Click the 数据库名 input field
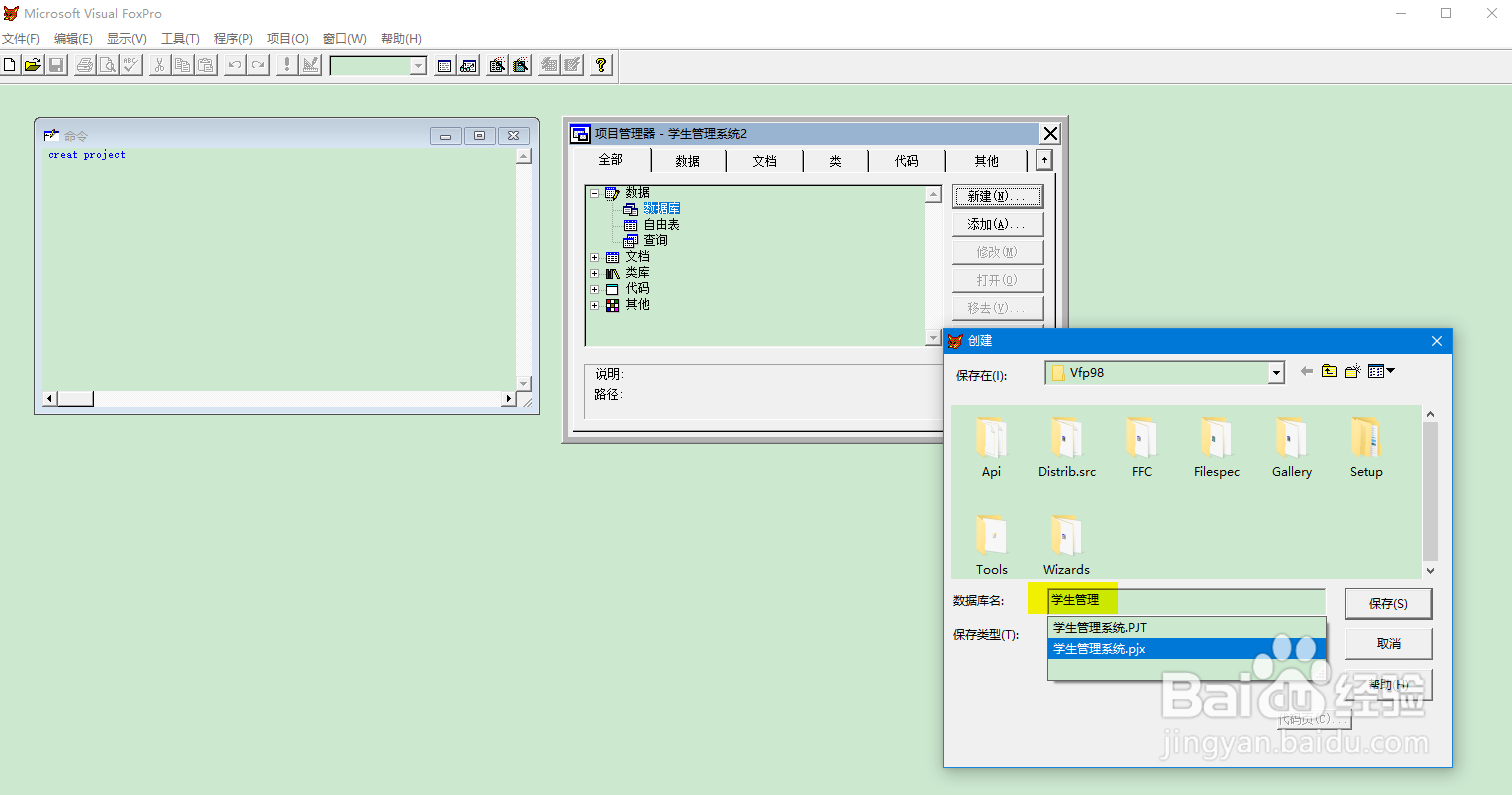Viewport: 1512px width, 795px height. 1186,600
